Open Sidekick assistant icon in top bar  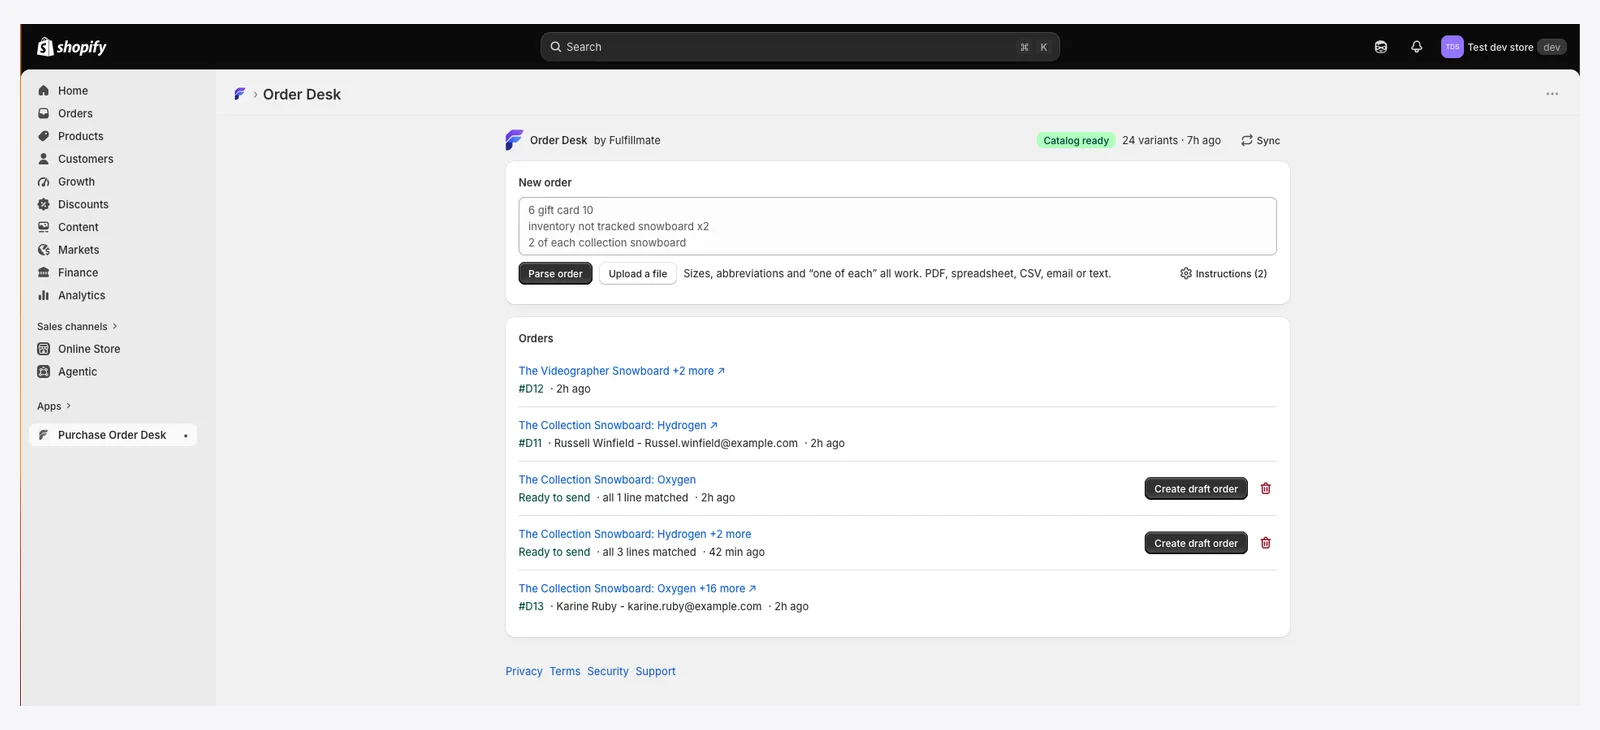click(1381, 47)
